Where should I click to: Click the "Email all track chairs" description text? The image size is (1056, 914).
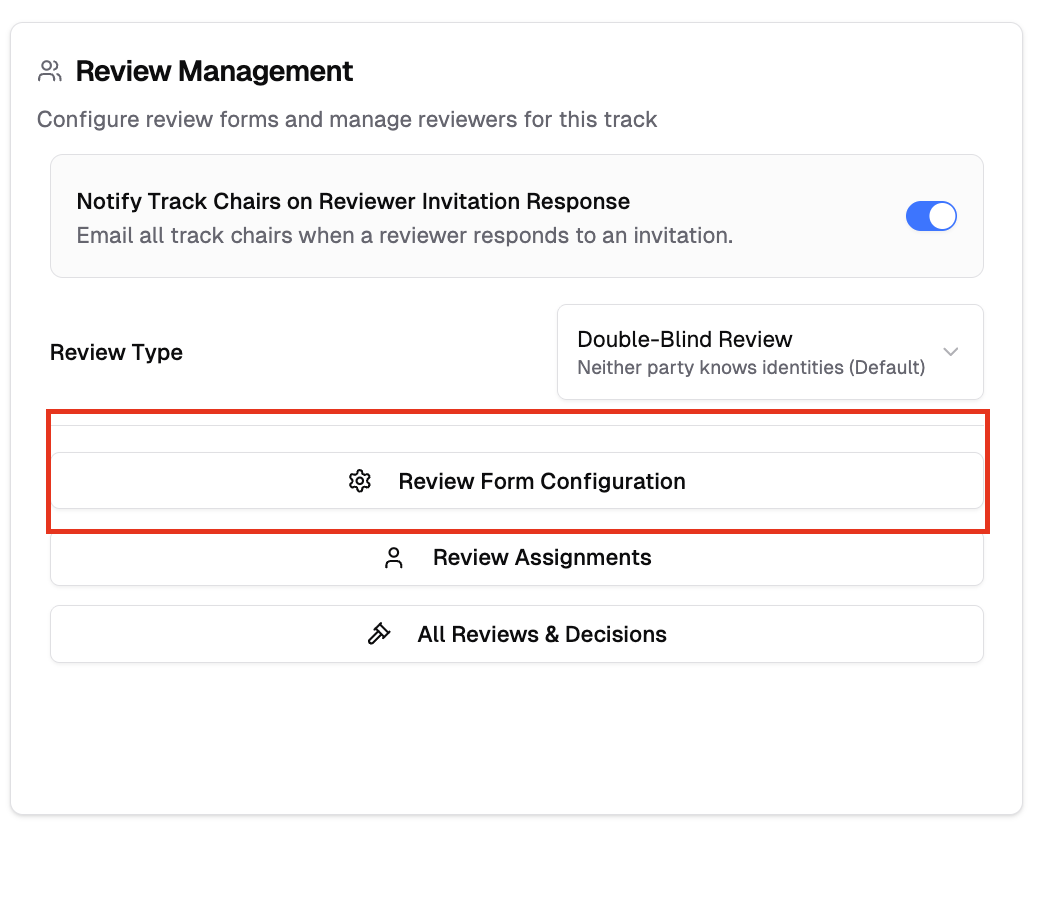point(404,236)
